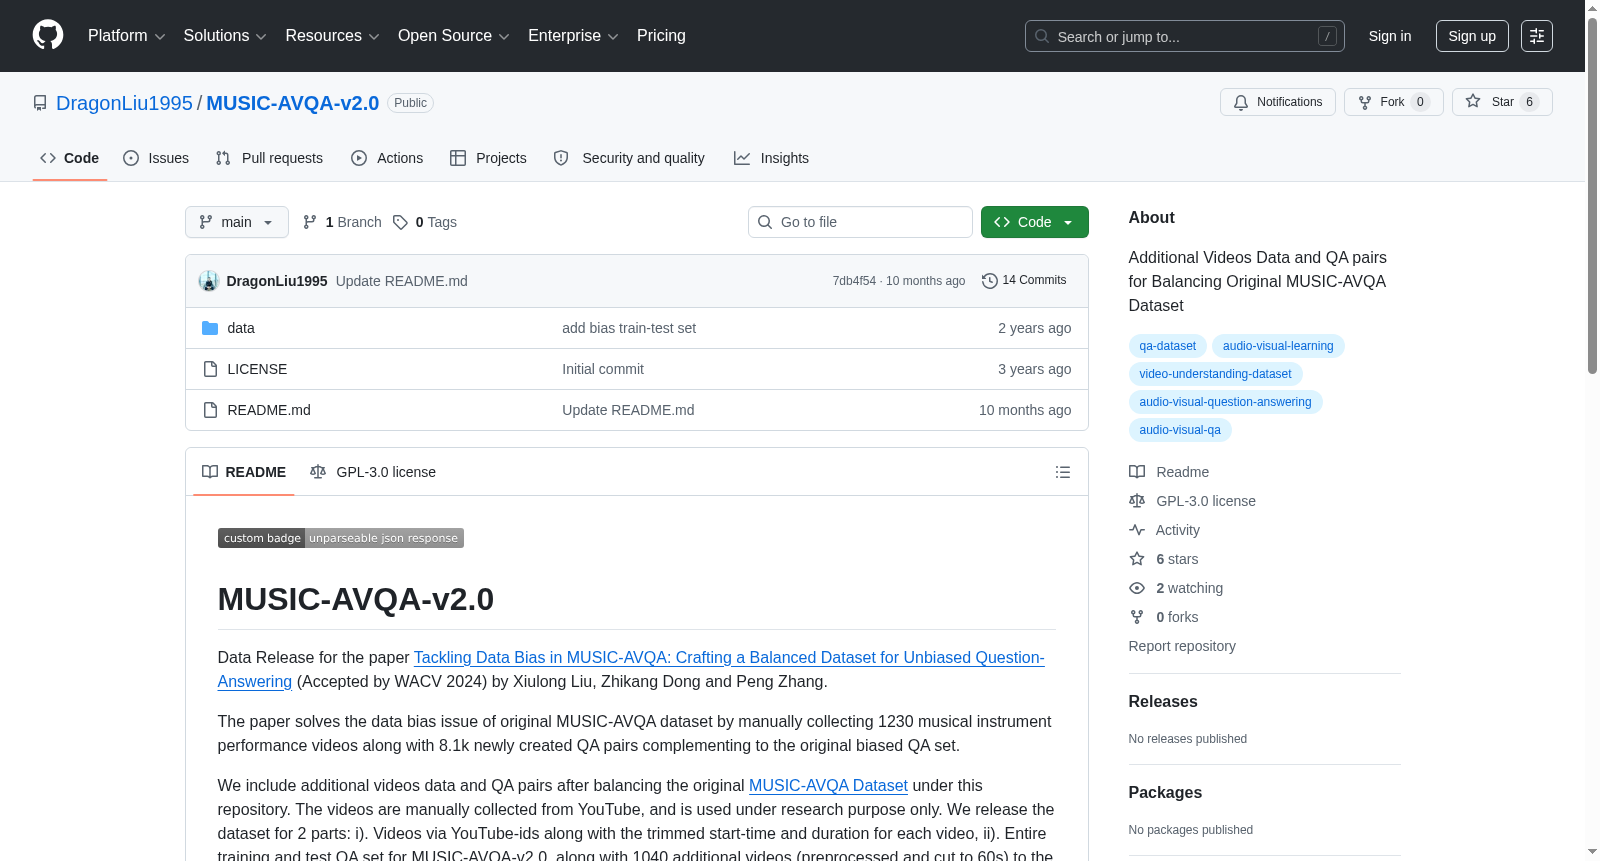Click the tag icon beside Tags
The width and height of the screenshot is (1600, 861).
point(400,222)
